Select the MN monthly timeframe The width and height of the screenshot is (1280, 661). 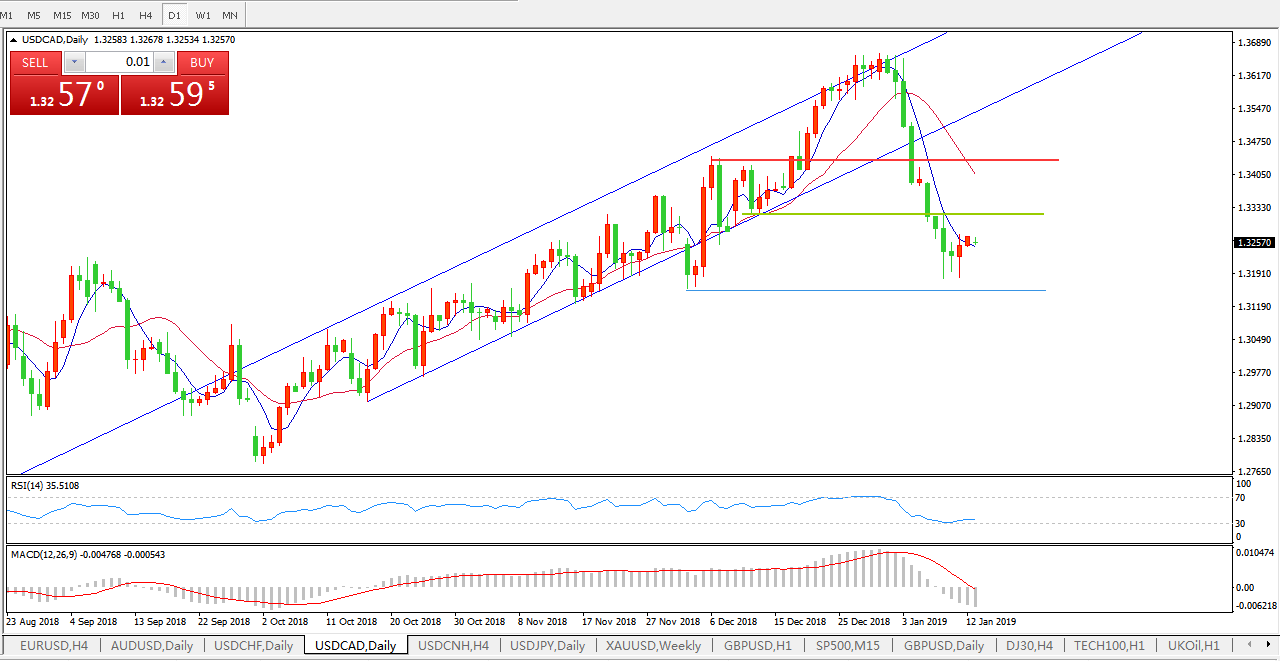[x=230, y=15]
